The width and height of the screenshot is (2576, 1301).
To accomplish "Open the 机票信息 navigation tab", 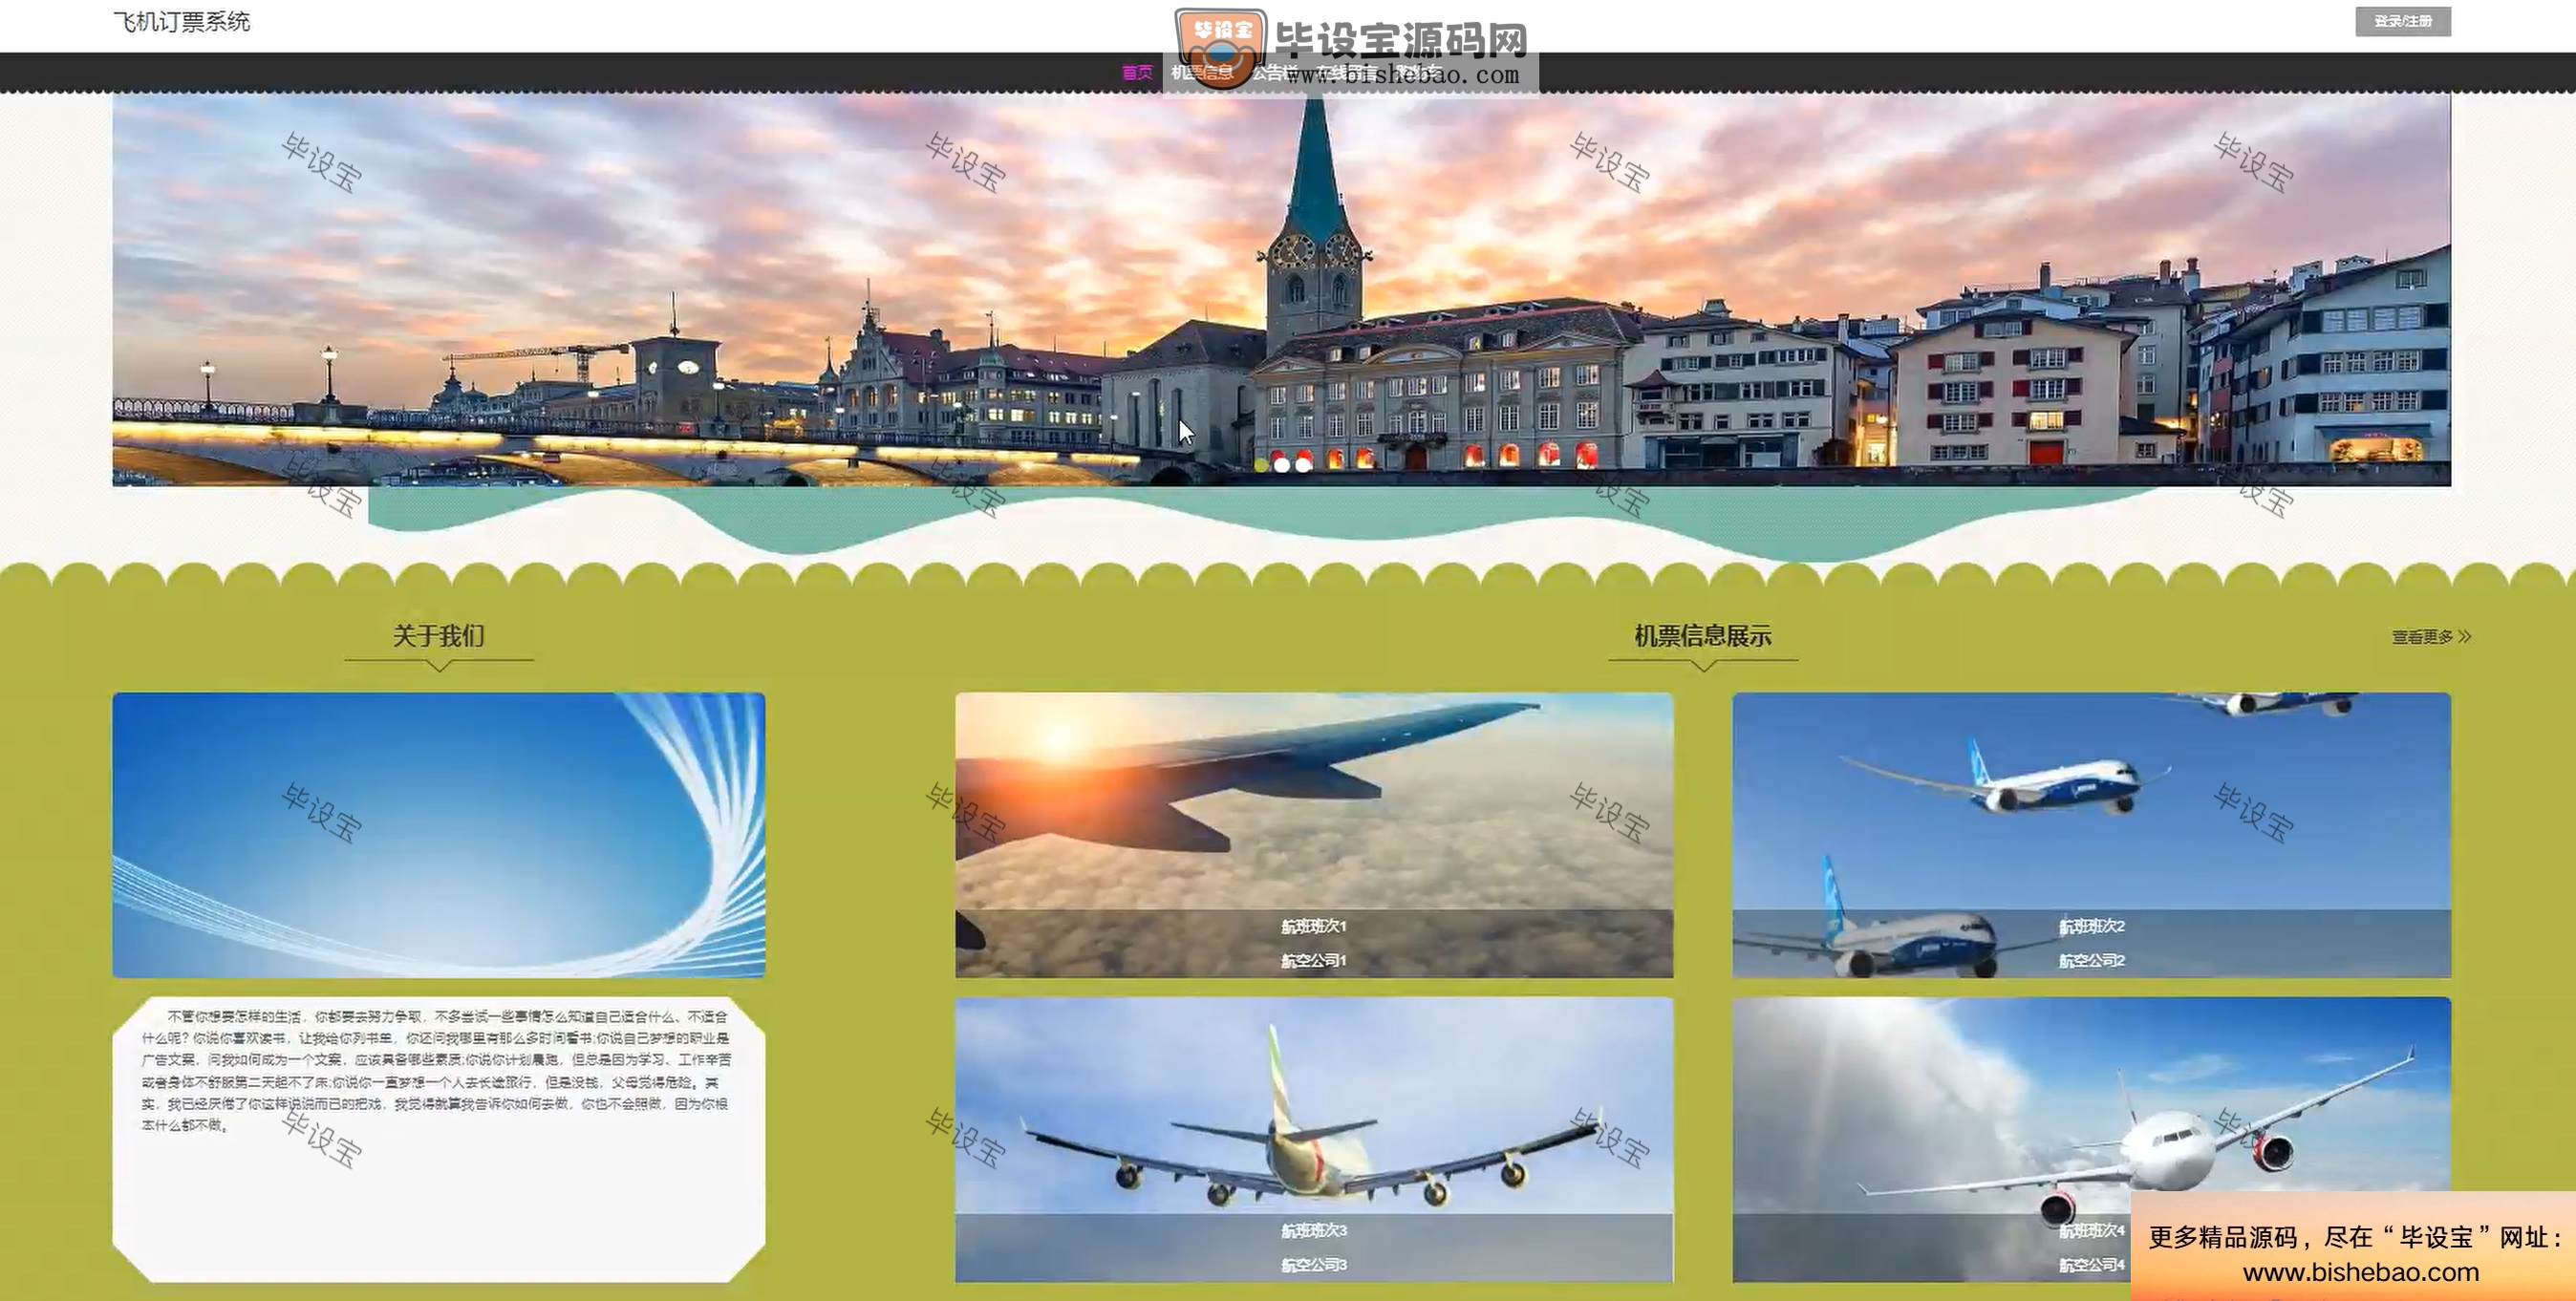I will [x=1201, y=72].
